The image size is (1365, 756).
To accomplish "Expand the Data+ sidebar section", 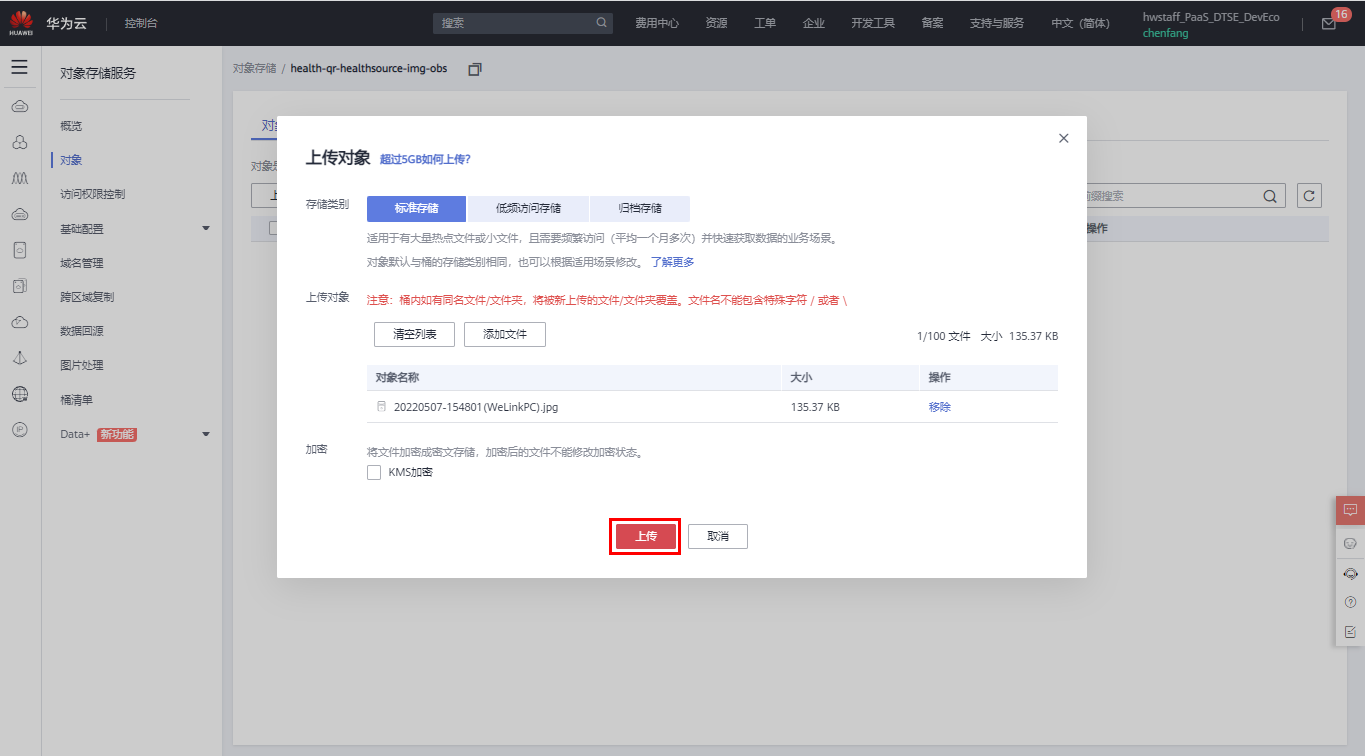I will pyautogui.click(x=206, y=434).
